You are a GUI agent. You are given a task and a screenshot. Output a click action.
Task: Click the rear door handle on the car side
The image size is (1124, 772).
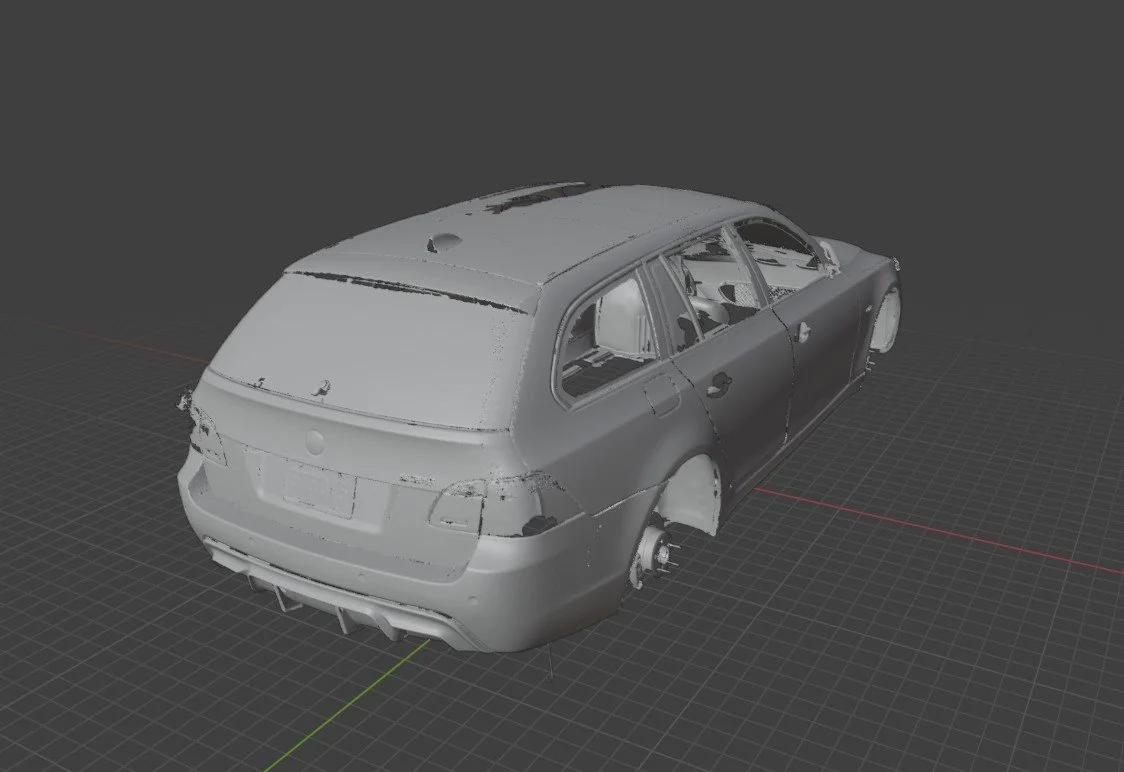[x=718, y=385]
